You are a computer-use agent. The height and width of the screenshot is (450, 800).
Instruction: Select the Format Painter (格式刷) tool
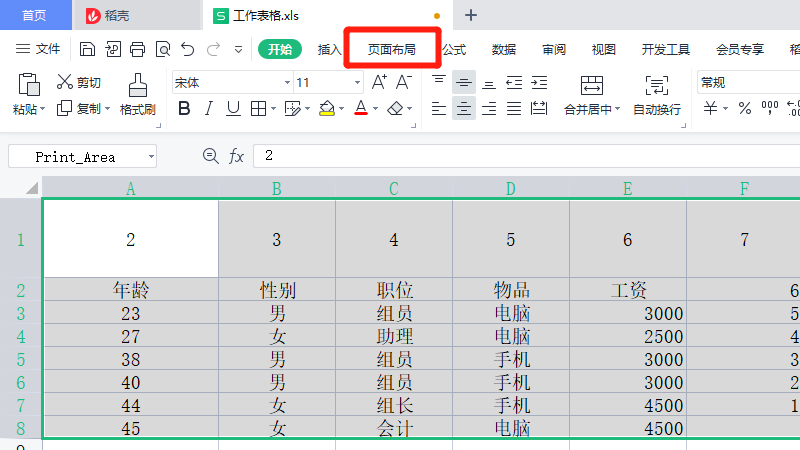(x=138, y=95)
